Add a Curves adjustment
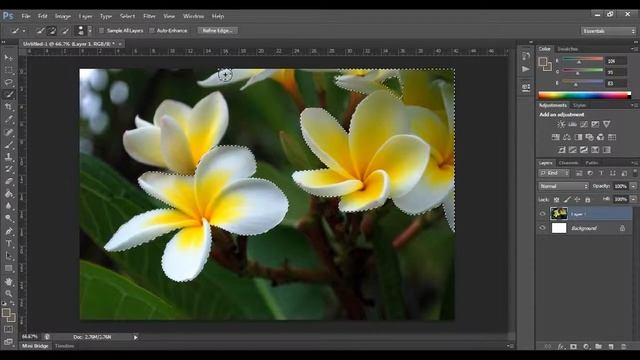 pos(584,124)
